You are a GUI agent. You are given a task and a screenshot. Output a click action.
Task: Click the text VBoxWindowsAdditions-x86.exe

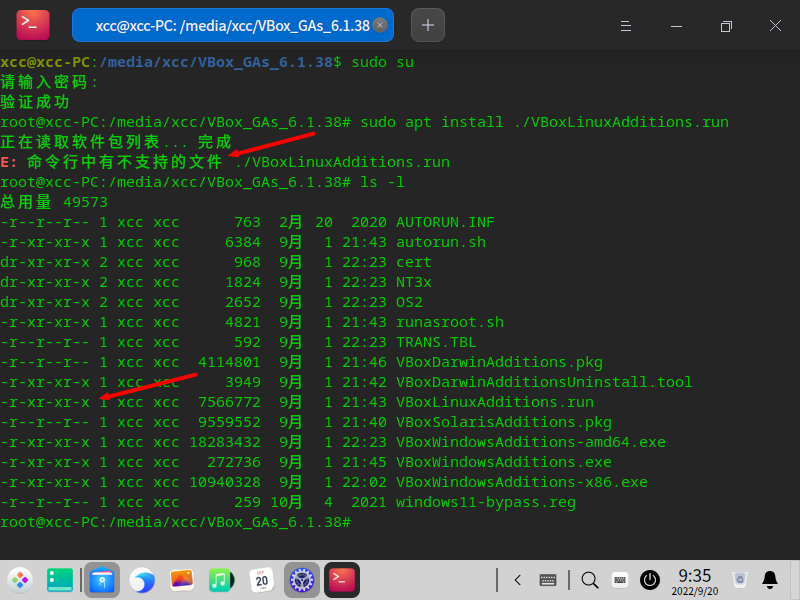click(522, 482)
